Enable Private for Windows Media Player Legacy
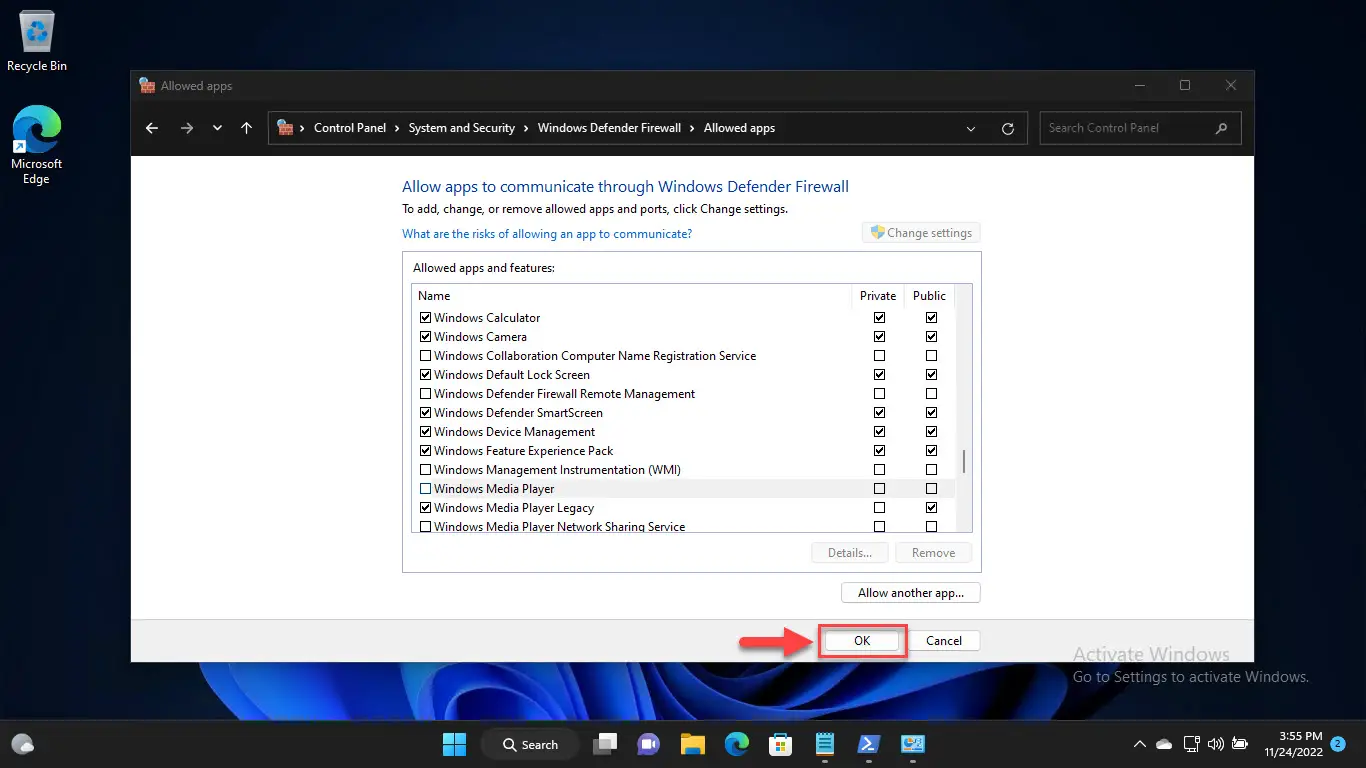The height and width of the screenshot is (768, 1366). pos(879,508)
